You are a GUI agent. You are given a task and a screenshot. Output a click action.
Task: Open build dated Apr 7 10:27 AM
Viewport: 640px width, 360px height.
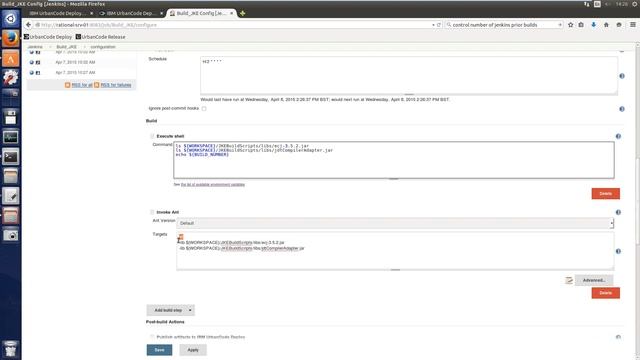click(75, 73)
